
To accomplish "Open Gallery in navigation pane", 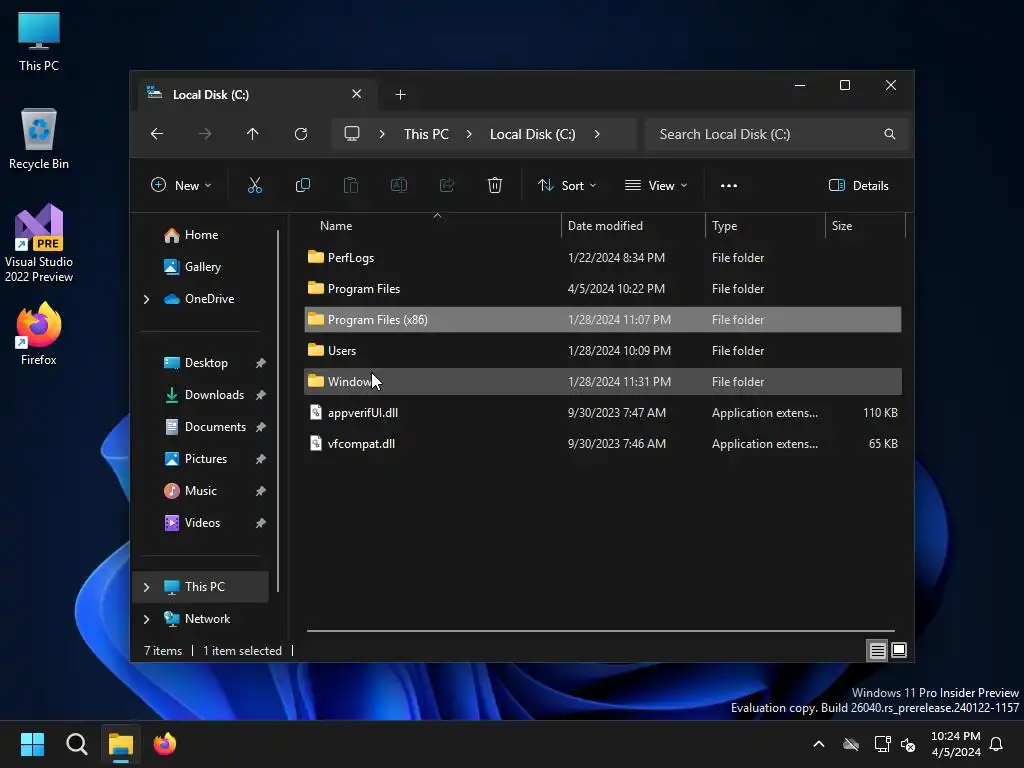I will click(x=202, y=267).
